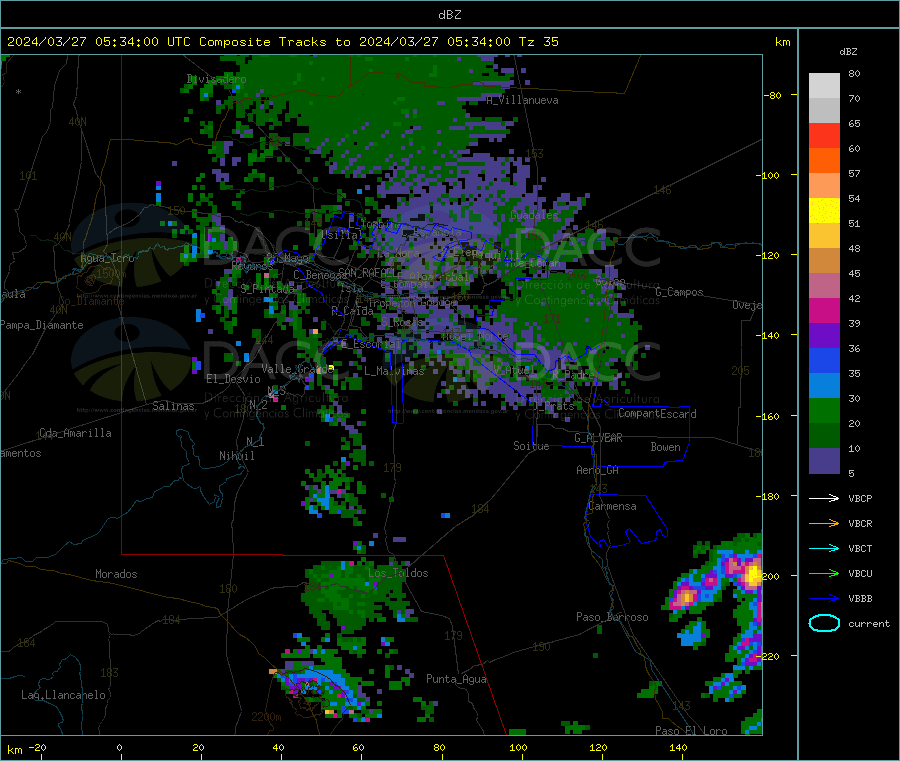Click the 'Nihuil' map label
The height and width of the screenshot is (761, 900).
[x=236, y=456]
